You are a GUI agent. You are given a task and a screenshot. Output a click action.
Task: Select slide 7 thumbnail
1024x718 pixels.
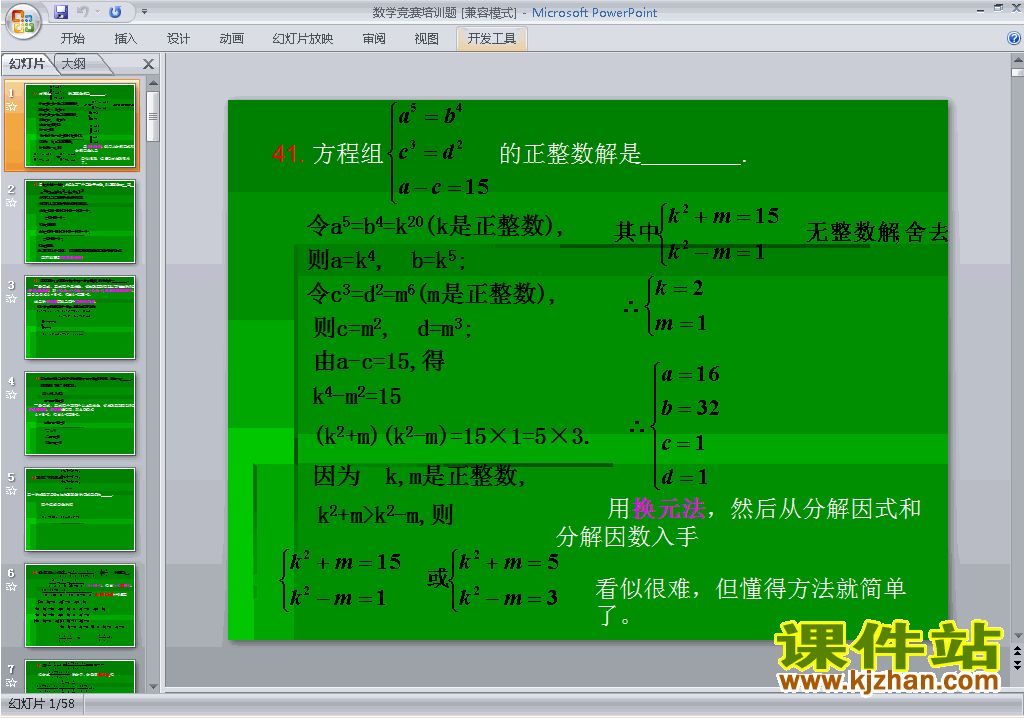tap(80, 676)
